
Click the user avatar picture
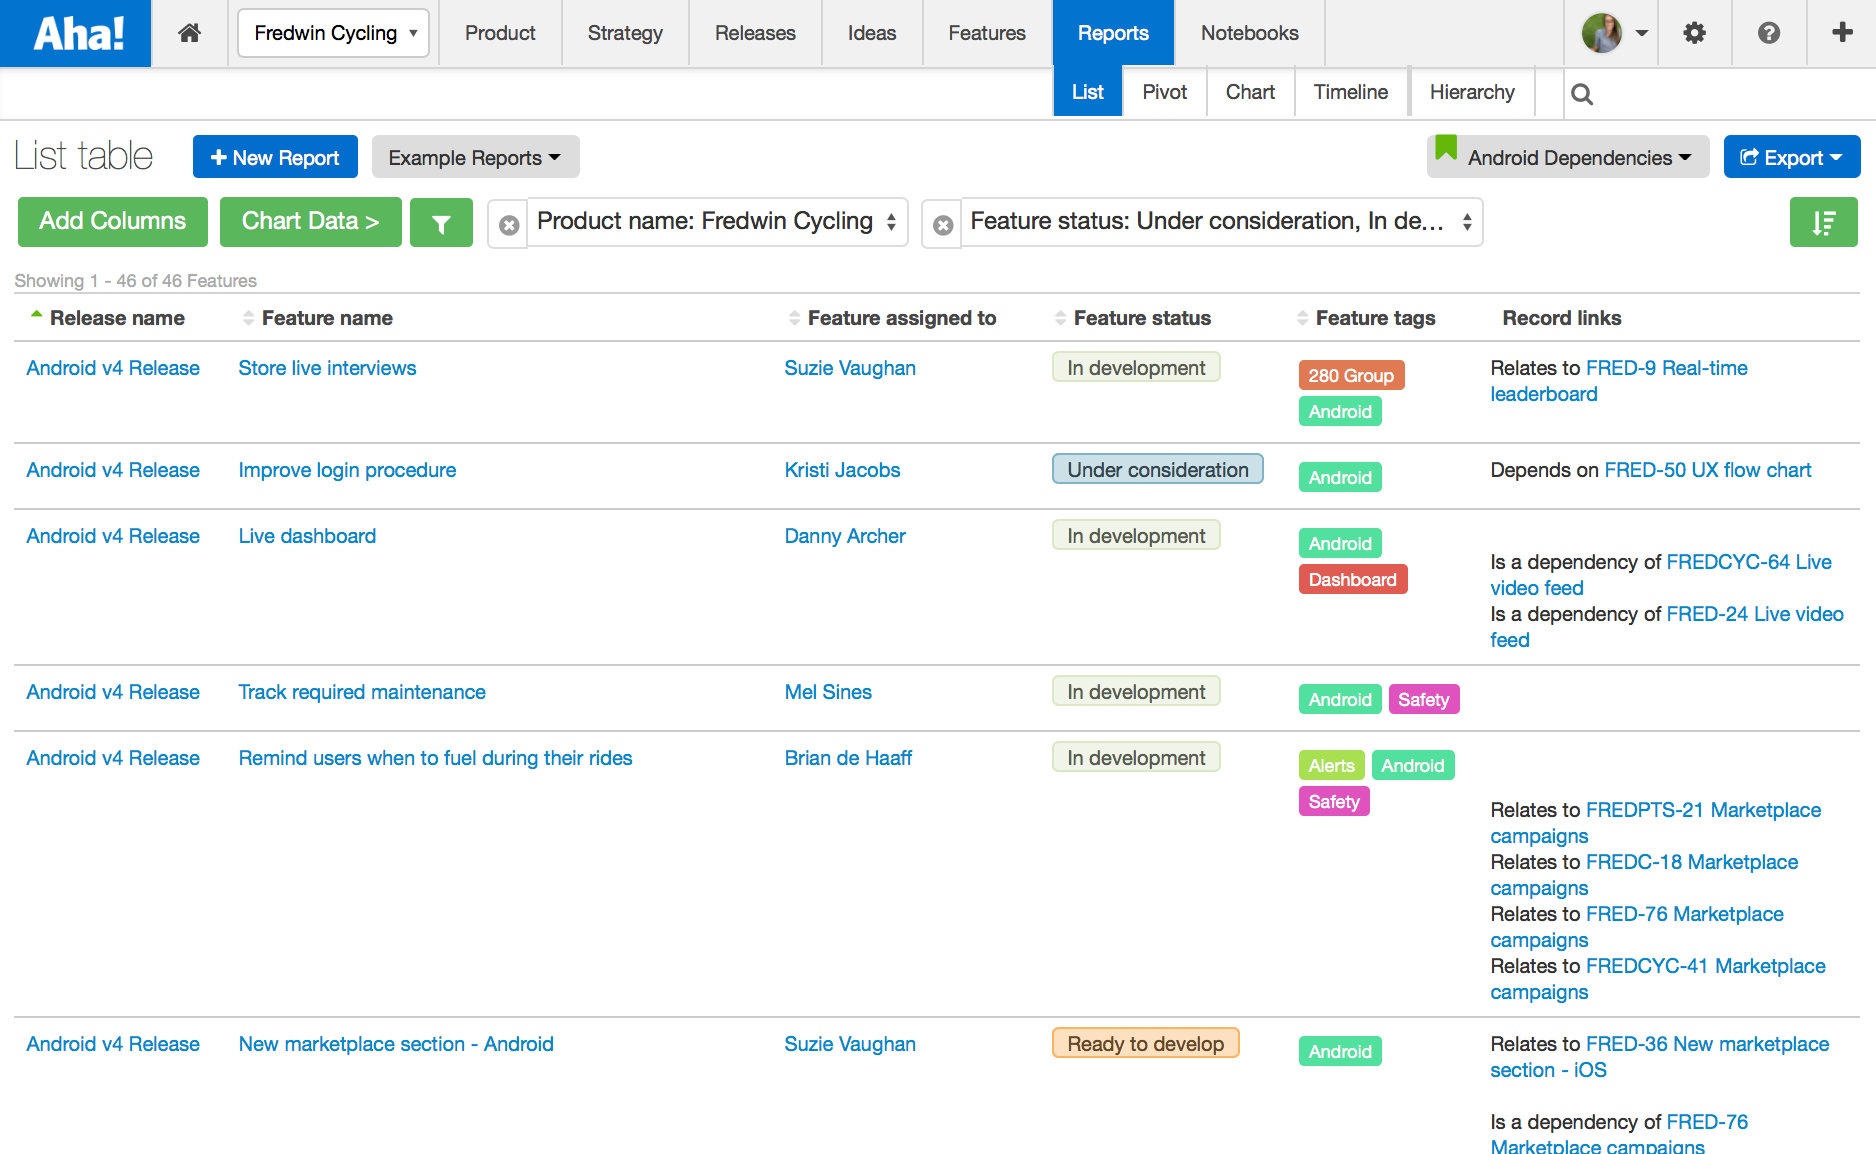[x=1602, y=33]
